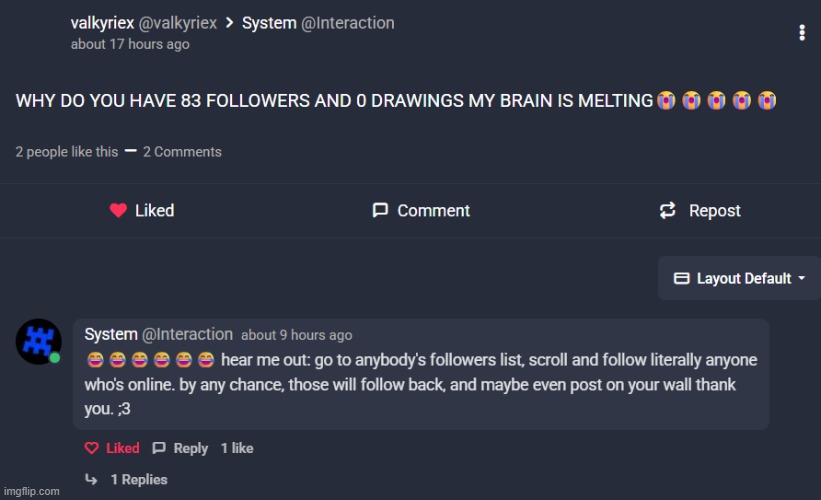View the 2 people like this list
This screenshot has width=821, height=500.
click(66, 152)
